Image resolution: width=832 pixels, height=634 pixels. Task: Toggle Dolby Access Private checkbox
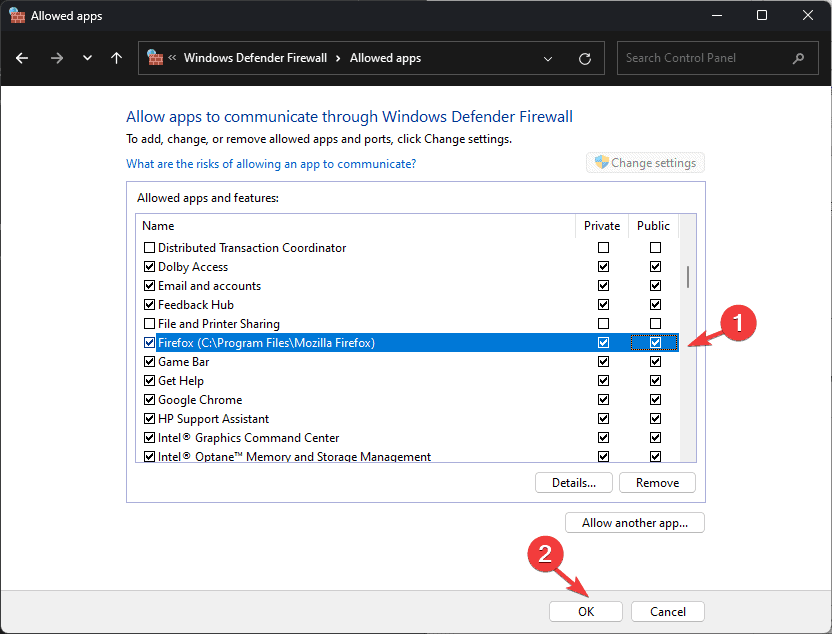point(603,266)
